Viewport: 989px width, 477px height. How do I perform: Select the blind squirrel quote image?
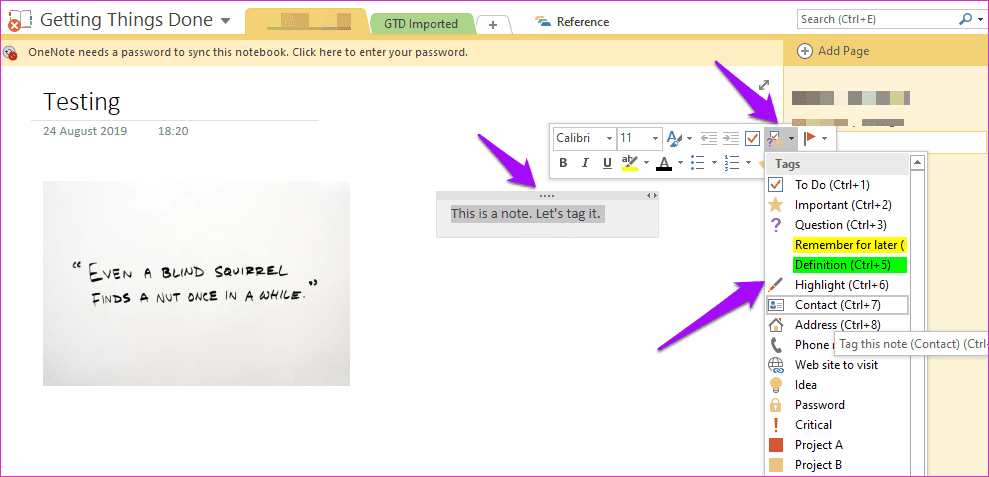[x=196, y=283]
